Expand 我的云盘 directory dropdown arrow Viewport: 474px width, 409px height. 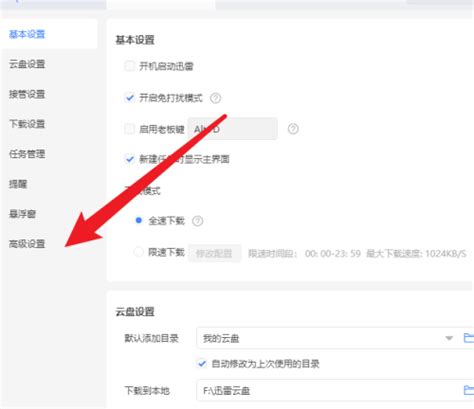(x=449, y=338)
